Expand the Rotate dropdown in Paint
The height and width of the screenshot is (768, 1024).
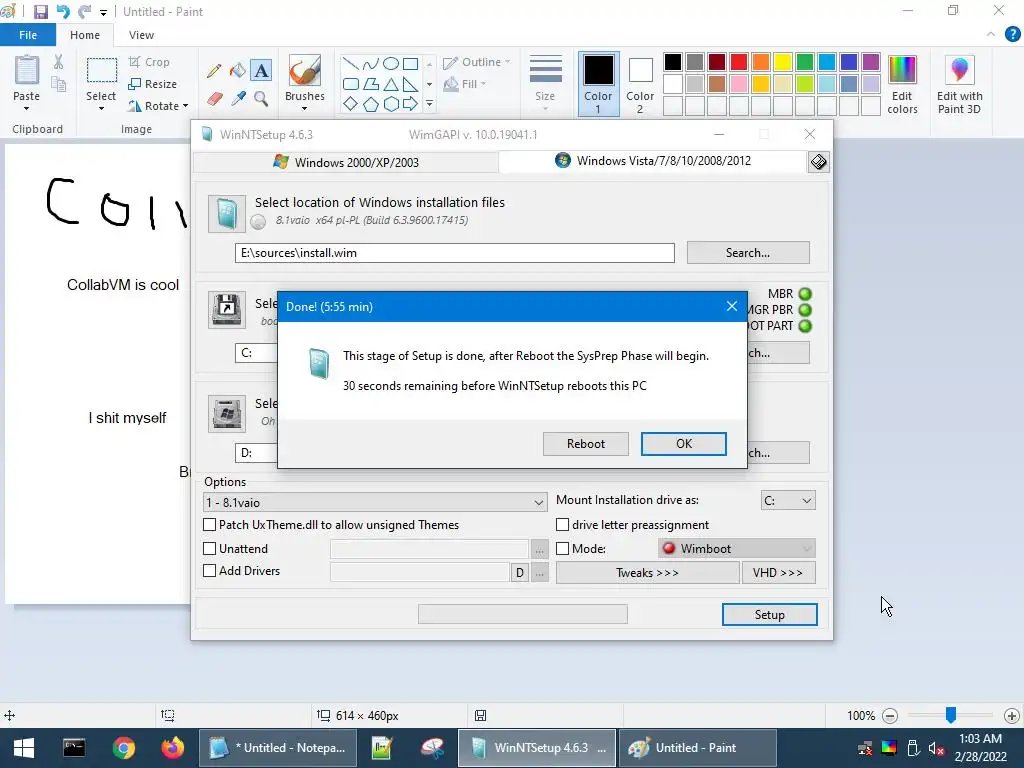(x=185, y=106)
